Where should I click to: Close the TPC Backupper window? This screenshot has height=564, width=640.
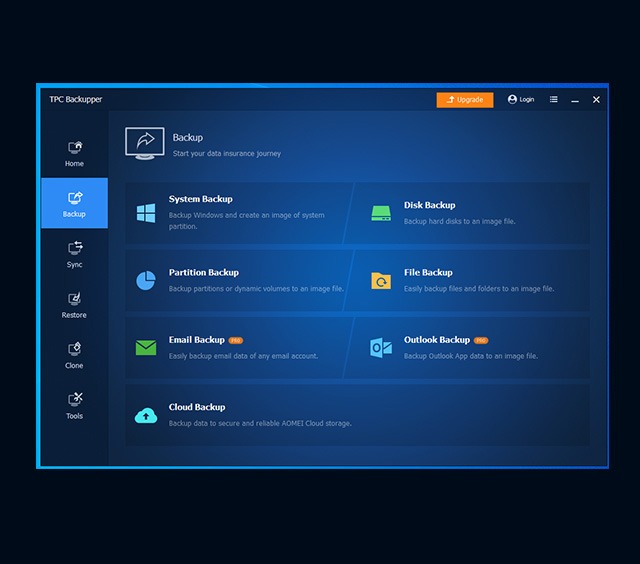tap(596, 100)
